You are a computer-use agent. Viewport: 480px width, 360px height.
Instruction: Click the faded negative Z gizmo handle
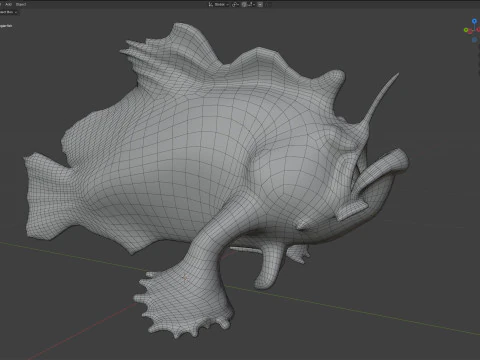(x=474, y=40)
